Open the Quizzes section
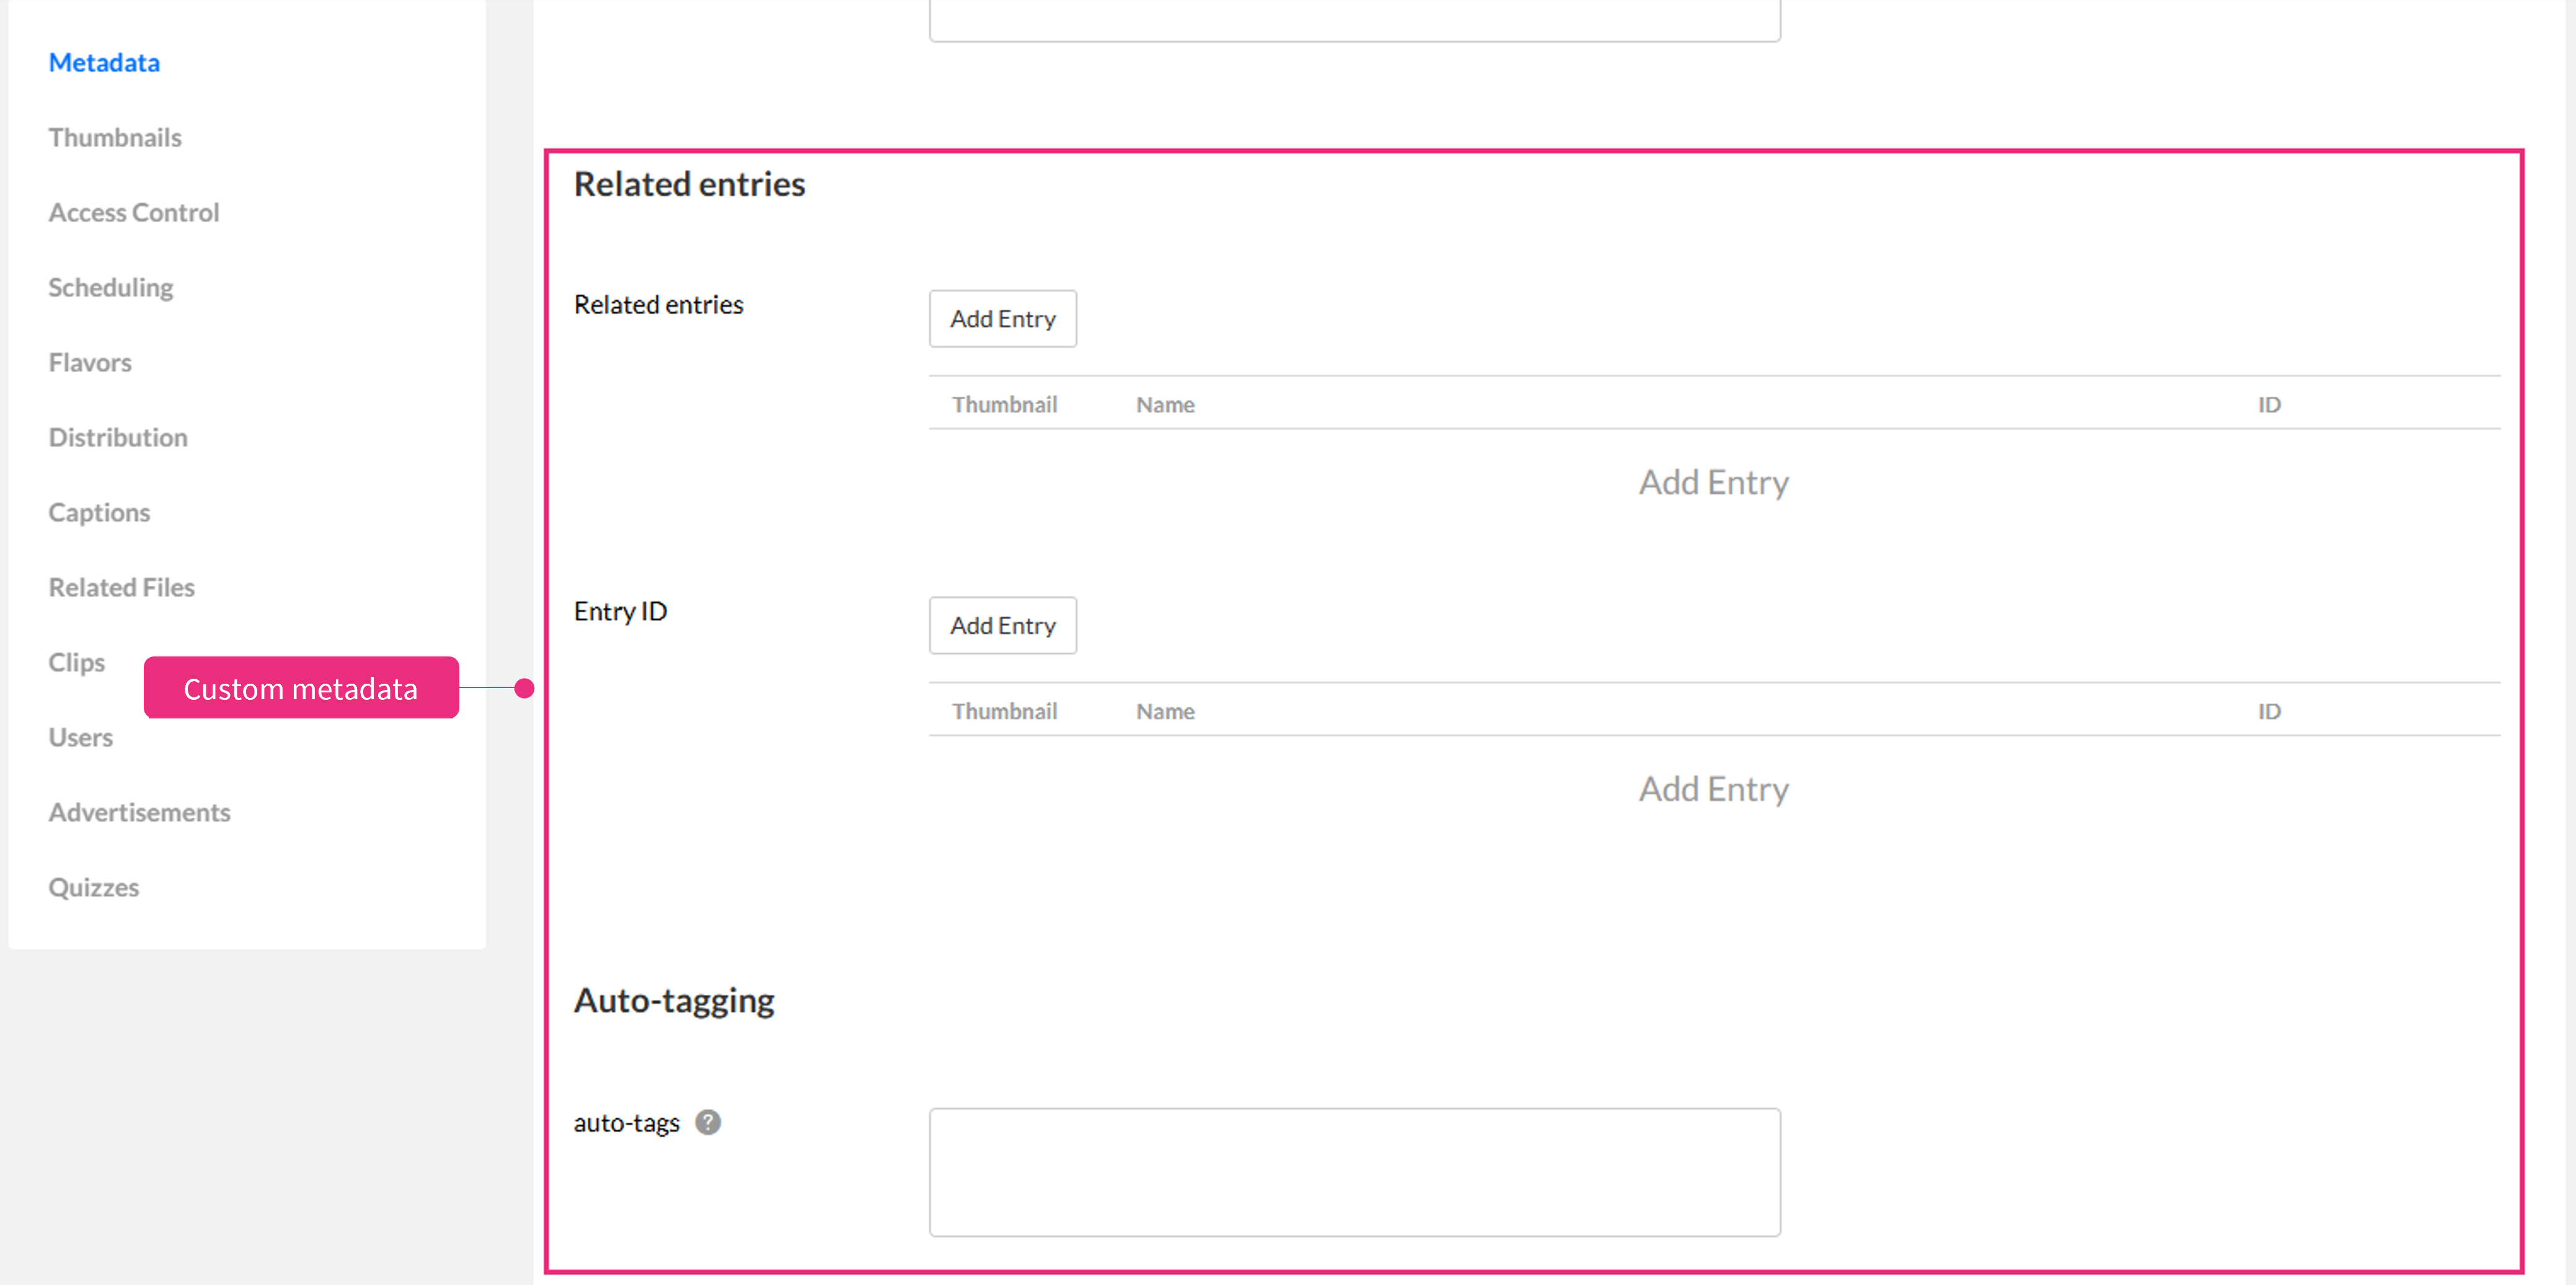 tap(94, 887)
